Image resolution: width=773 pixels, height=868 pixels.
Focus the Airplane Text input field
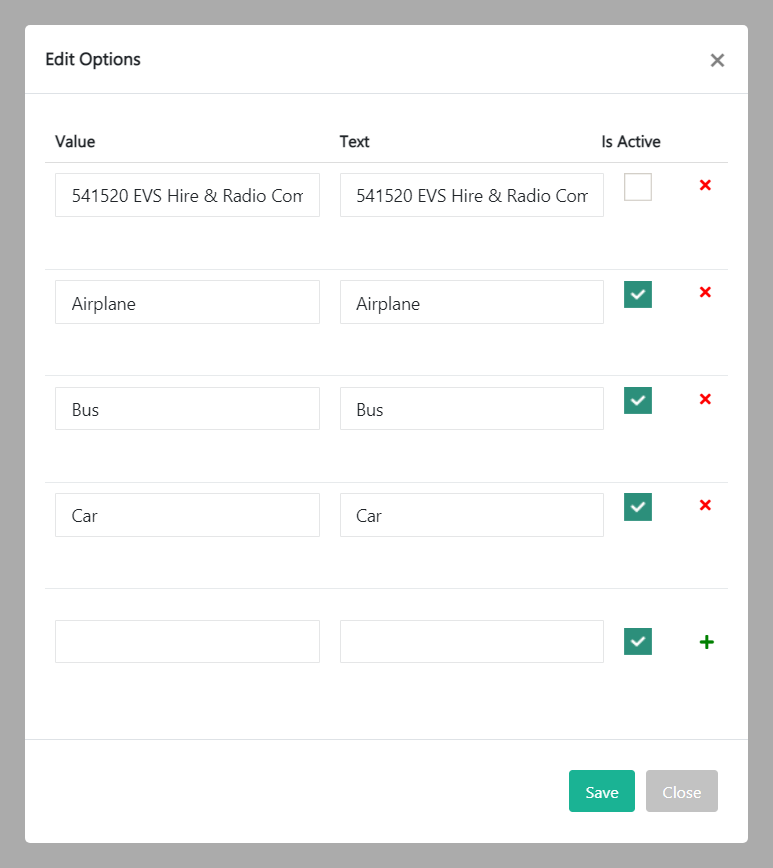471,302
